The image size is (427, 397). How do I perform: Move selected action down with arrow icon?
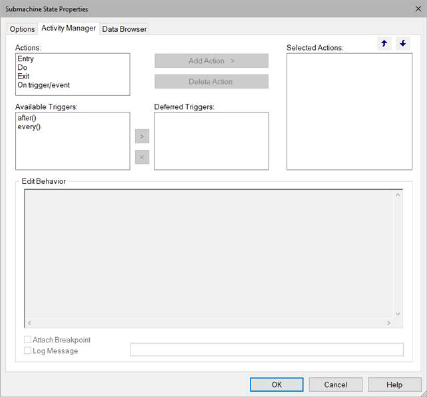coord(403,43)
